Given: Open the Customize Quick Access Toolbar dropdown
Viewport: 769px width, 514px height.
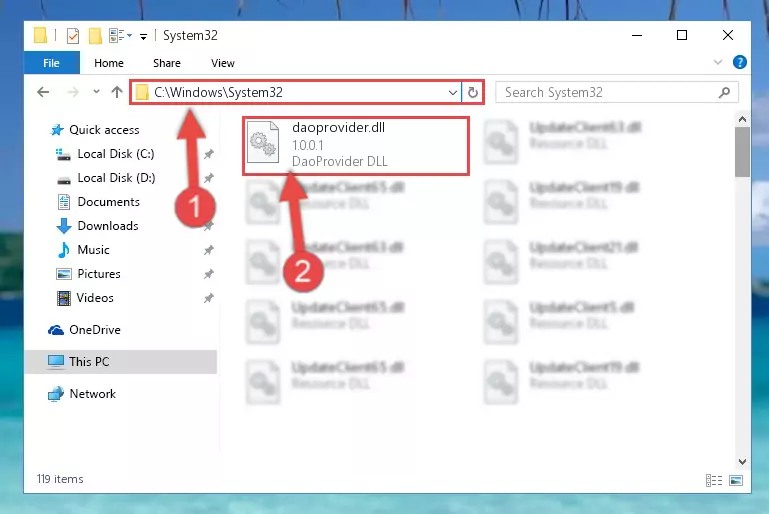Looking at the screenshot, I should [143, 36].
